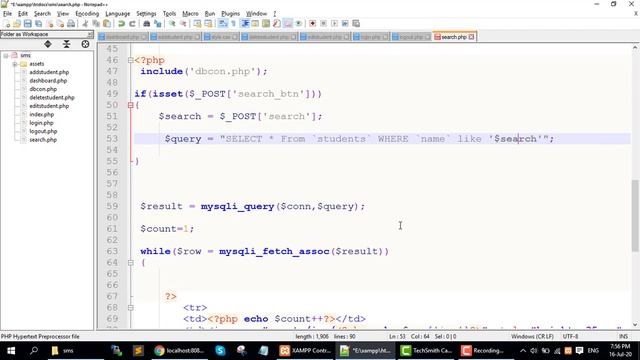Screen dimensions: 640x360
Task: Open index.php from the file tree
Action: 41,115
